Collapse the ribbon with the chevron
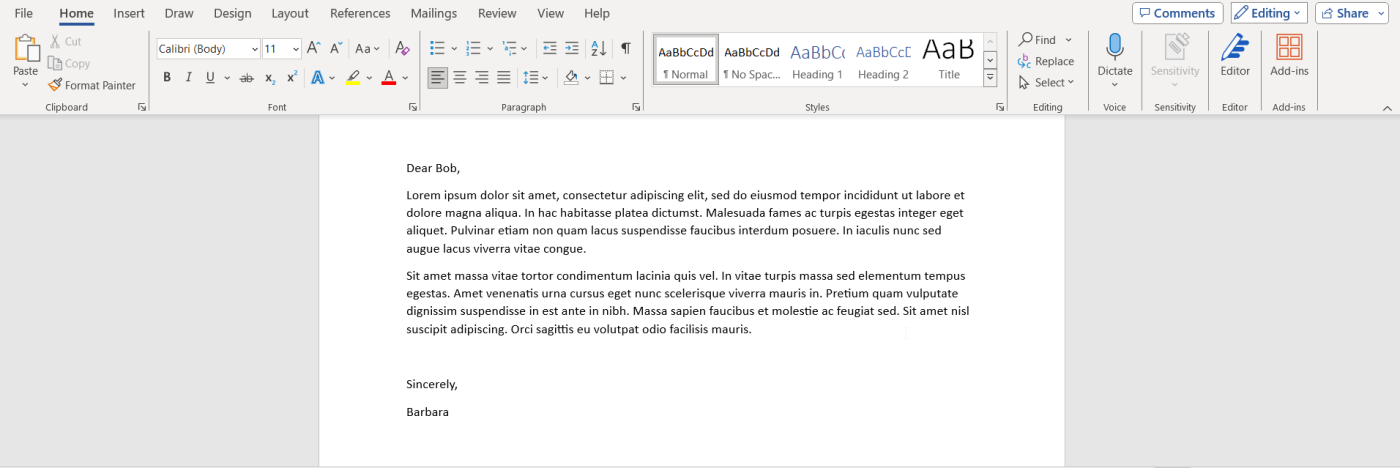The image size is (1400, 468). coord(1387,107)
